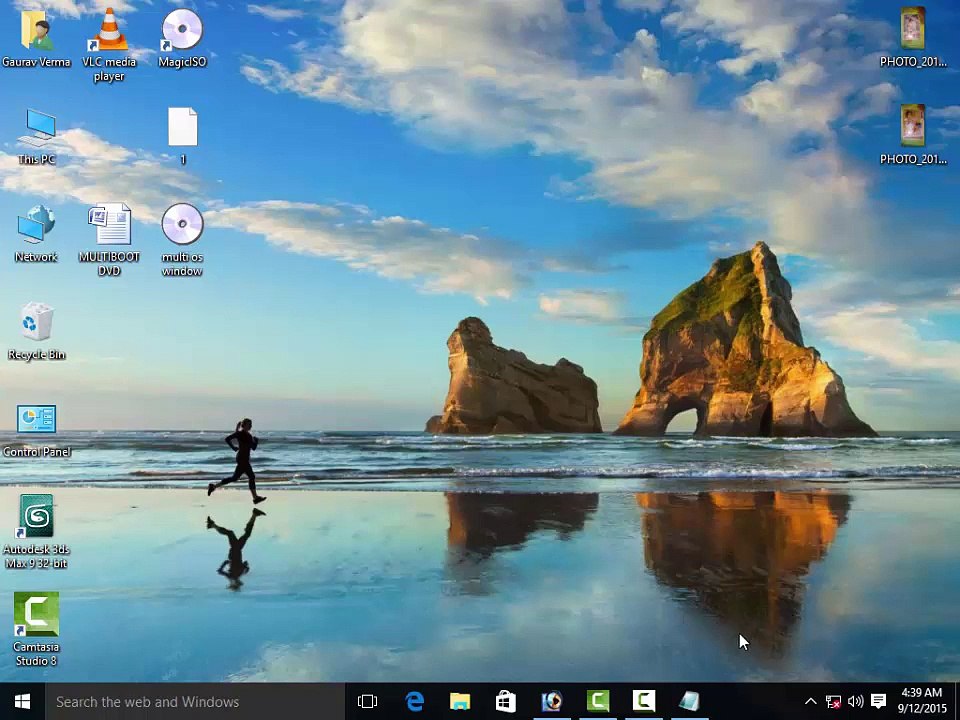
Task: Switch to white Camtasia Recorder taskbar icon
Action: [x=643, y=702]
